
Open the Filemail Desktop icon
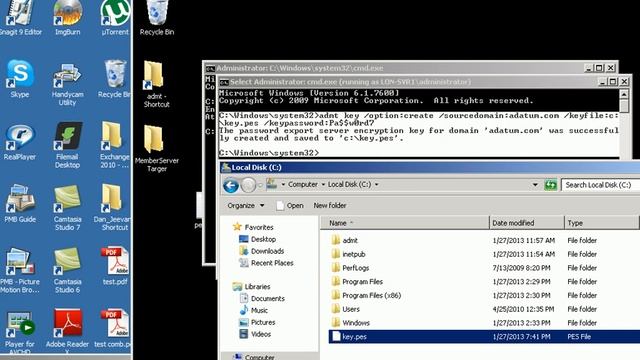click(67, 145)
